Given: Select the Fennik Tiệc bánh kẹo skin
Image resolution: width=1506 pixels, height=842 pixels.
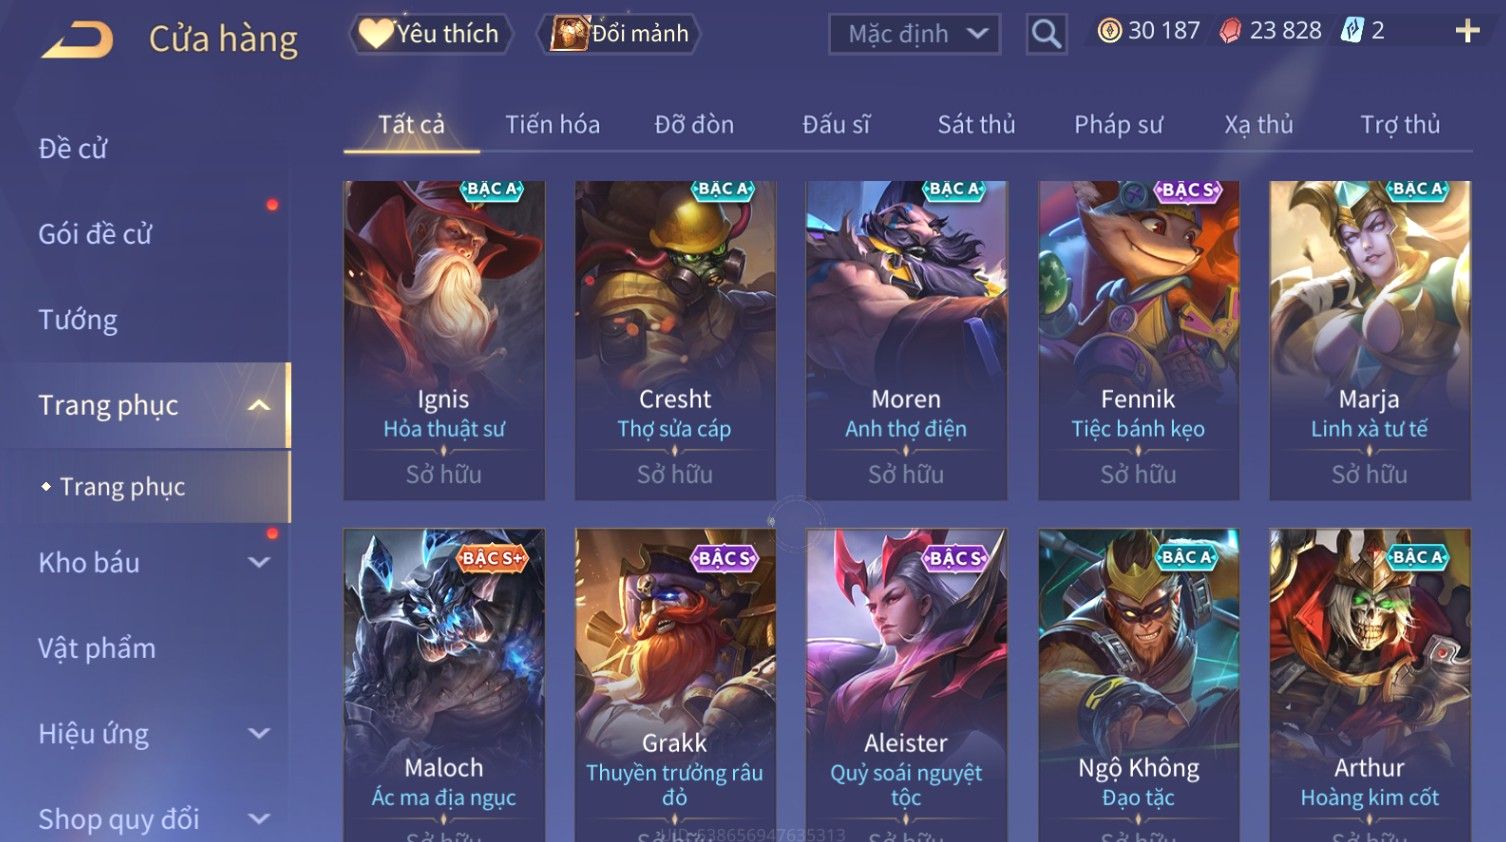Looking at the screenshot, I should pyautogui.click(x=1138, y=340).
